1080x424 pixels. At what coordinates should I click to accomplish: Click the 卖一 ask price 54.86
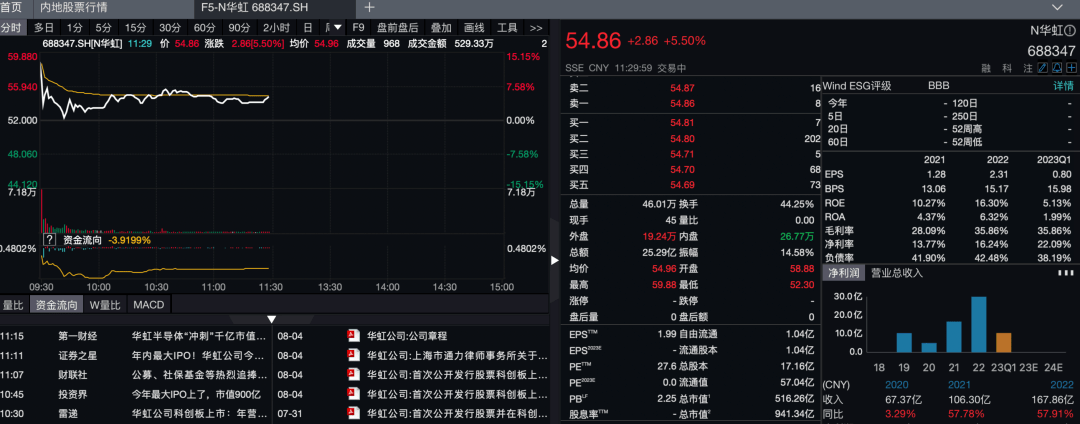click(x=683, y=104)
